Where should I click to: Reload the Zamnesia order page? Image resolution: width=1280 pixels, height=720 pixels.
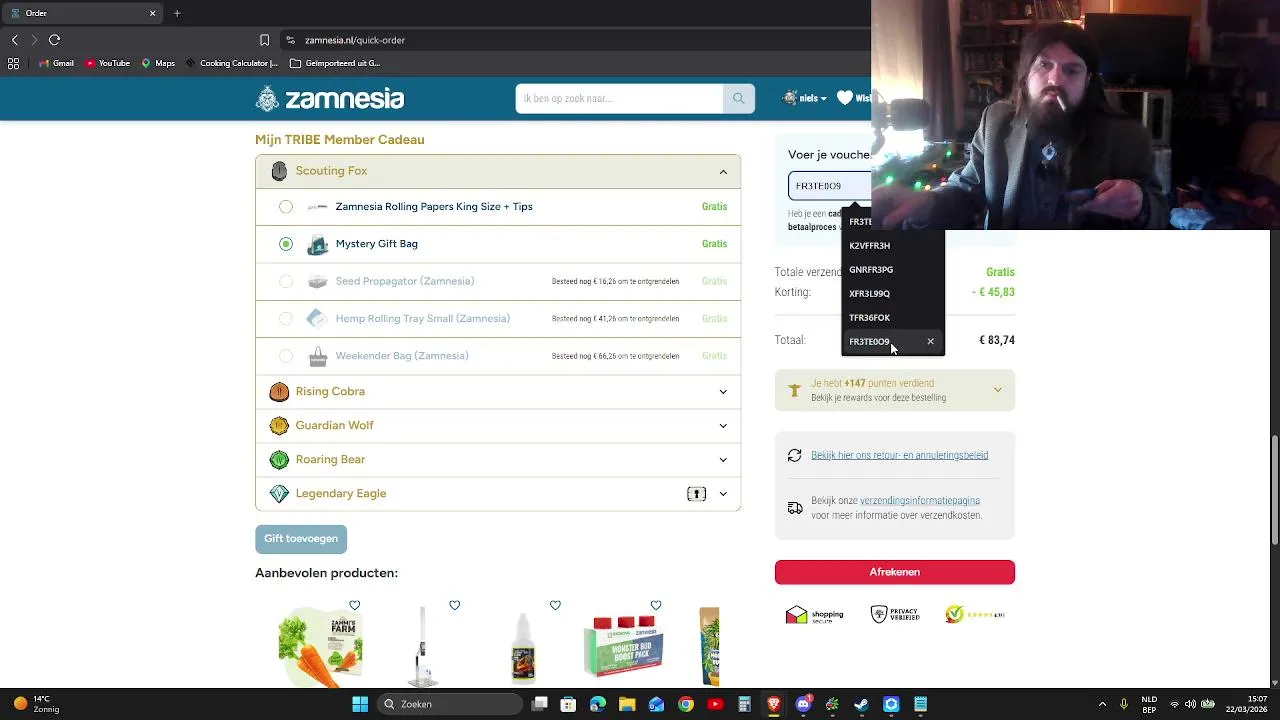[55, 40]
